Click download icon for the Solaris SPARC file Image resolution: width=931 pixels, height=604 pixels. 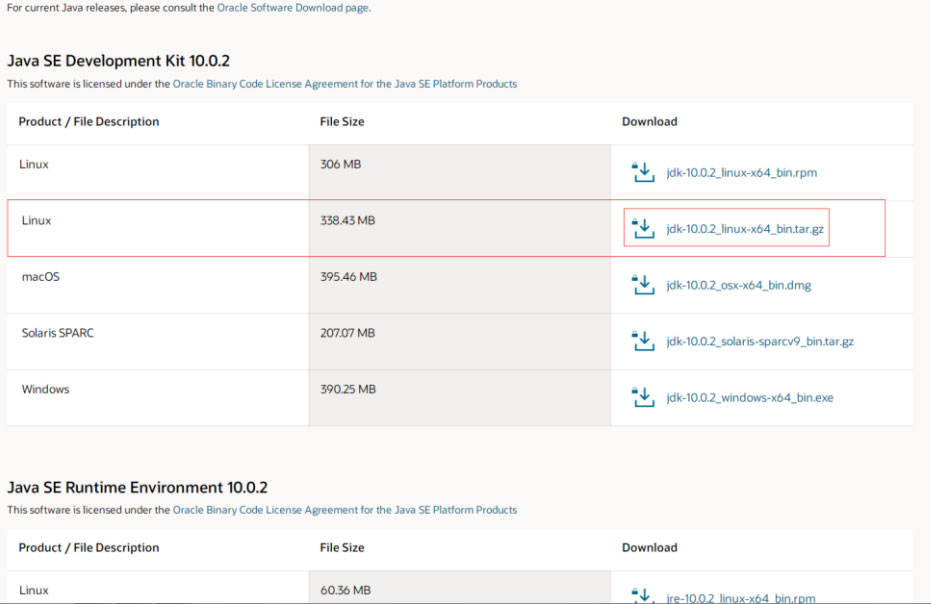click(642, 341)
